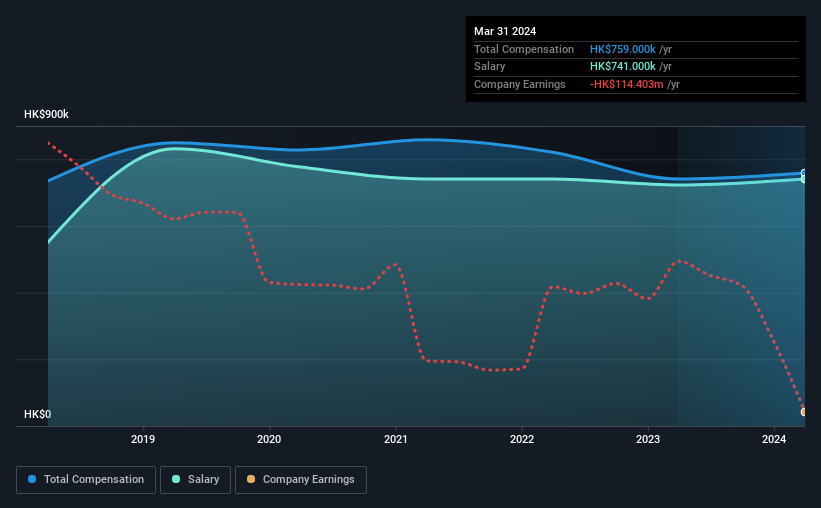821x508 pixels.
Task: Click the orange Company Earnings endpoint marker
Action: click(803, 412)
